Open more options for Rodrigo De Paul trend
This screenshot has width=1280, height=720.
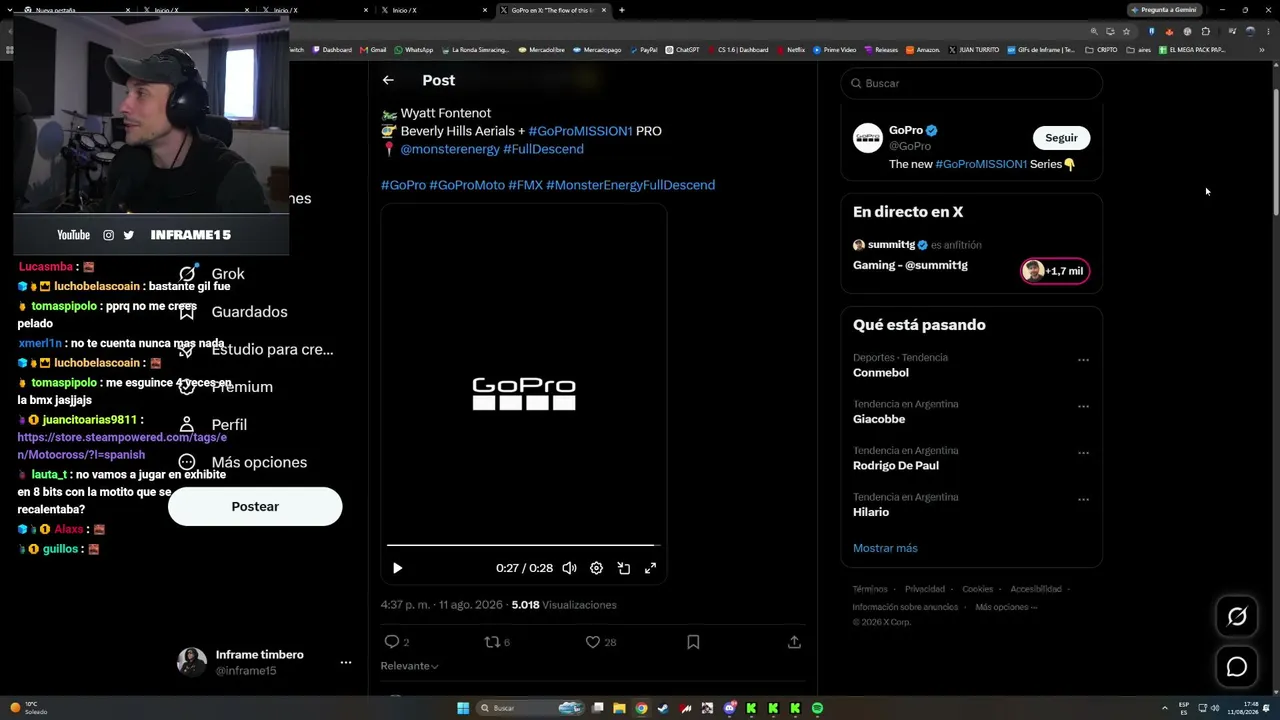[1083, 453]
